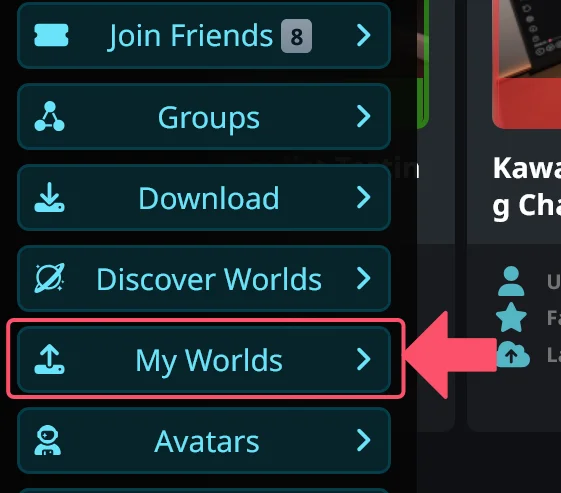Click the Groups network nodes icon
This screenshot has width=561, height=493.
point(49,116)
